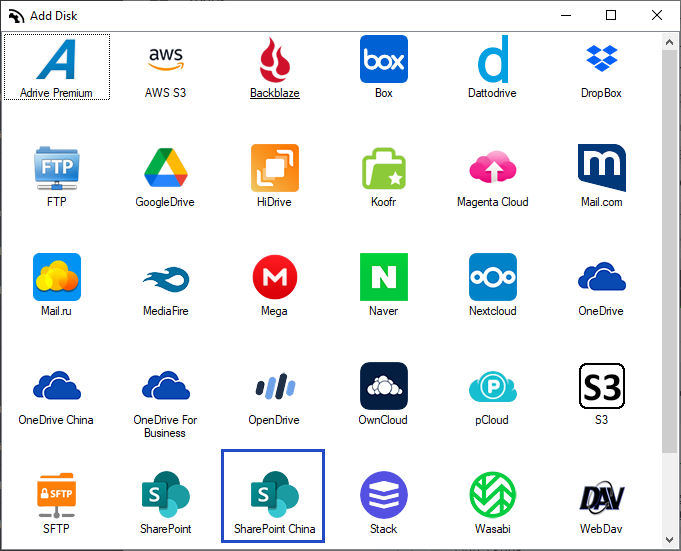
Task: Select the GoogleDrive triangle icon
Action: [166, 168]
